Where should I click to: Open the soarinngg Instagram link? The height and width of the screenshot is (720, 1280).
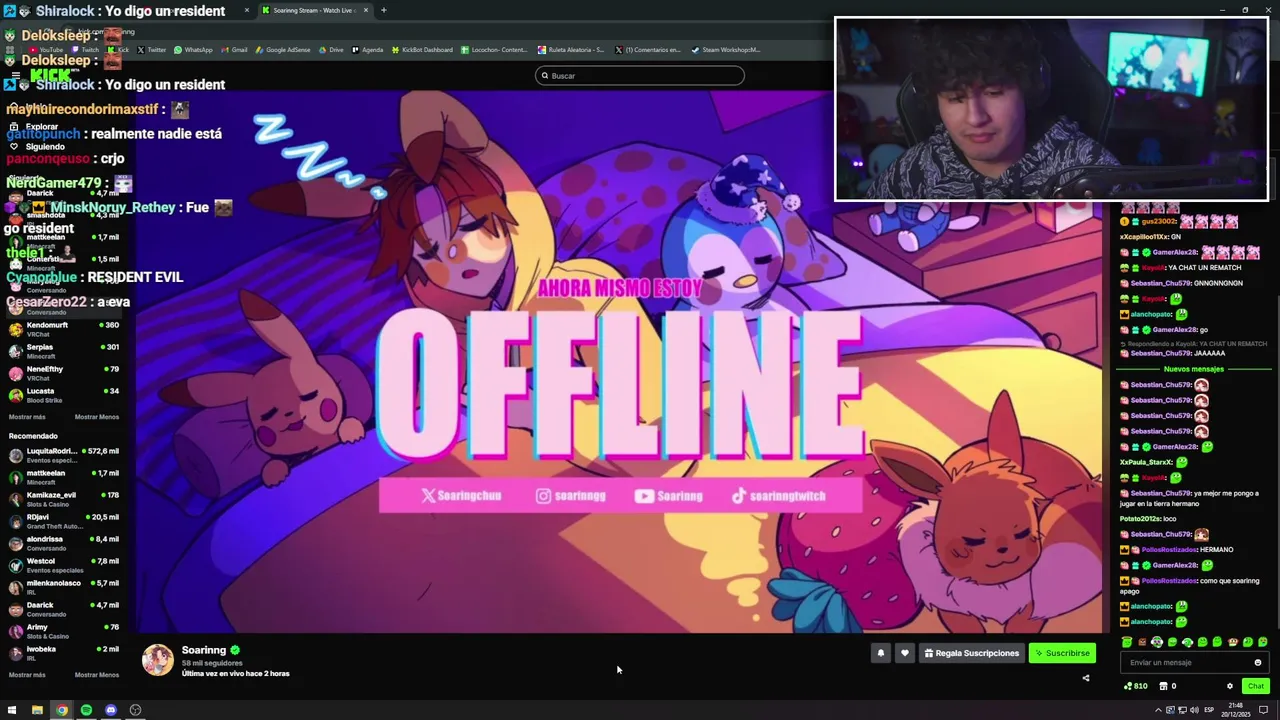click(x=571, y=496)
